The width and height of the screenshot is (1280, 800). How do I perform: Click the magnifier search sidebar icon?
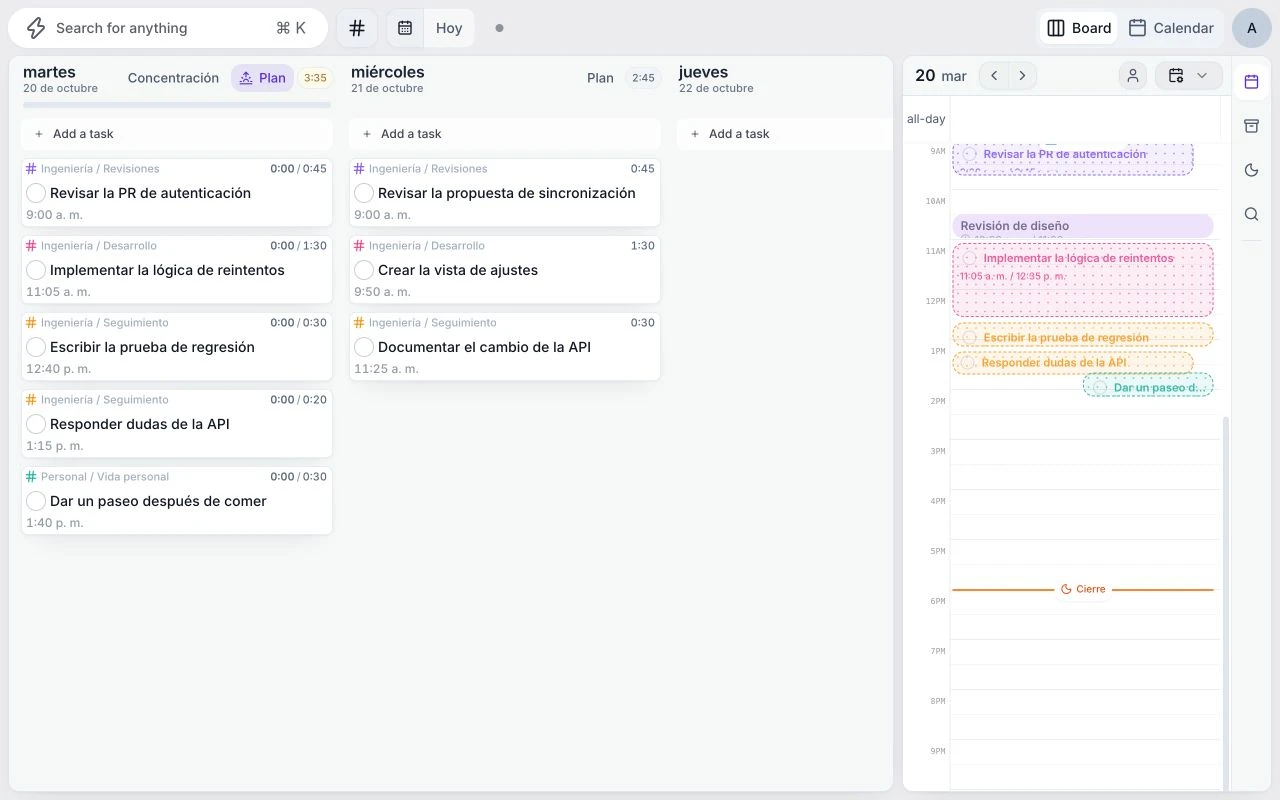click(x=1251, y=214)
